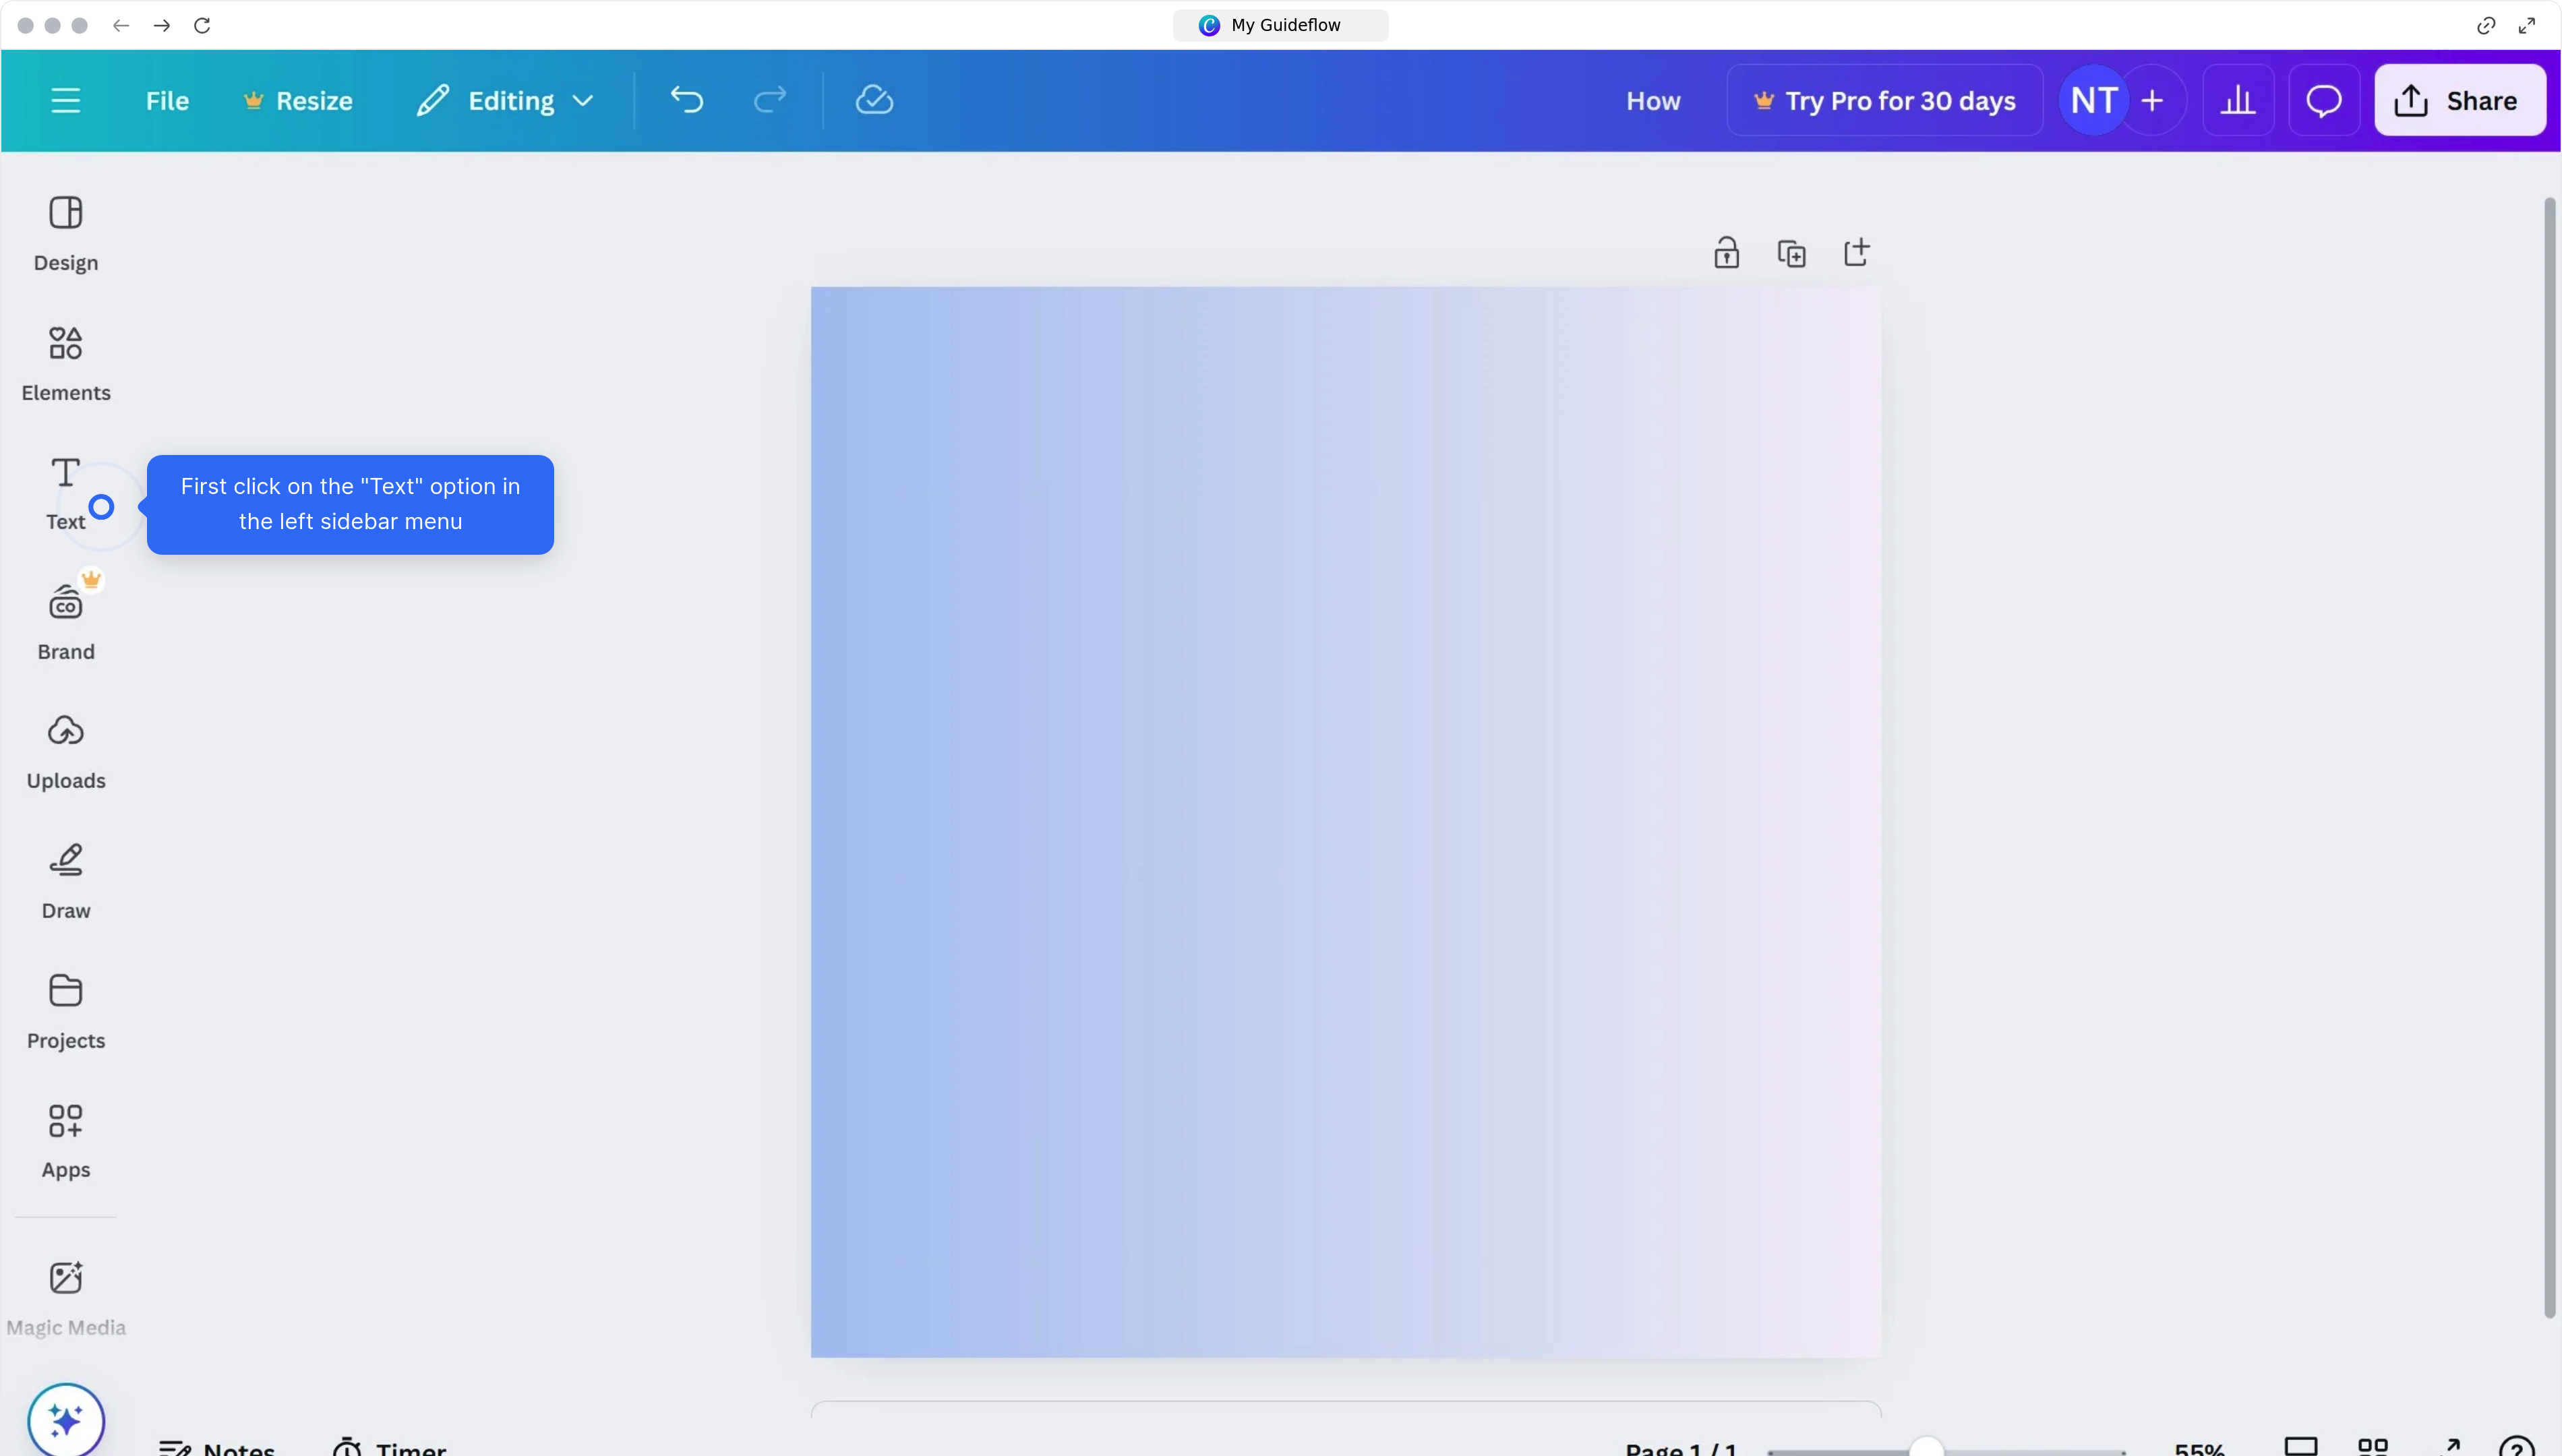Viewport: 2562px width, 1456px height.
Task: Open the Canva AI assistant sparkle button
Action: coord(66,1419)
